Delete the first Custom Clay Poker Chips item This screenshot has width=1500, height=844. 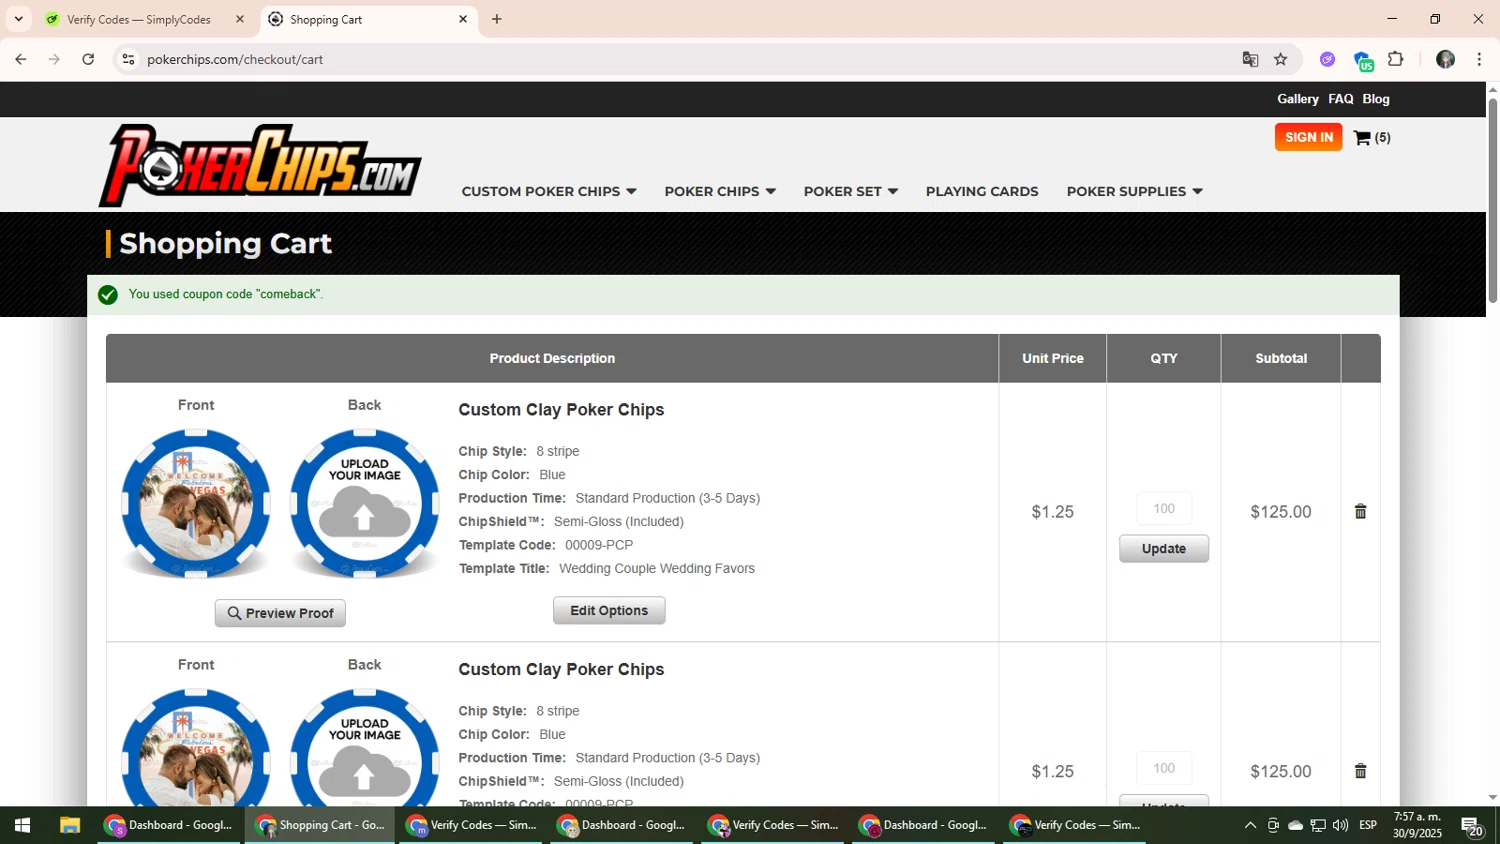(1360, 511)
